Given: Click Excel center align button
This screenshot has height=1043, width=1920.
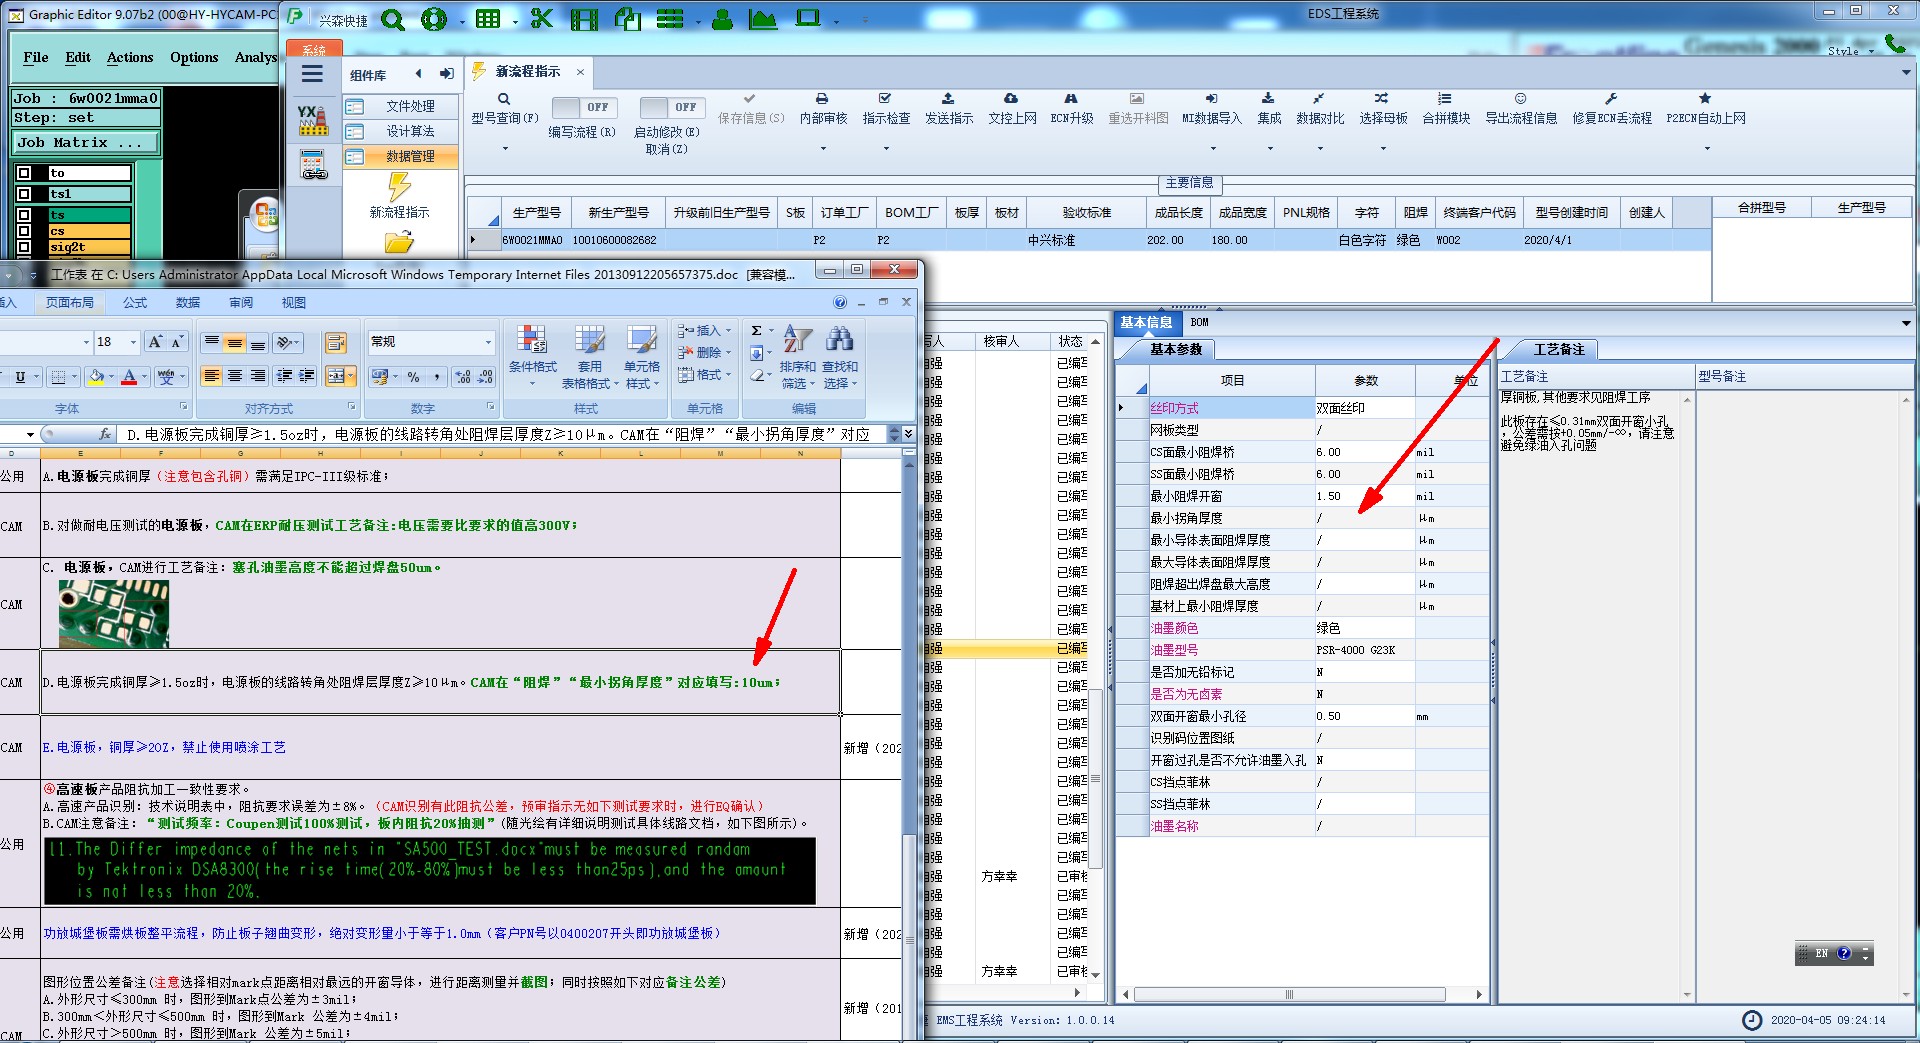Looking at the screenshot, I should tap(235, 376).
